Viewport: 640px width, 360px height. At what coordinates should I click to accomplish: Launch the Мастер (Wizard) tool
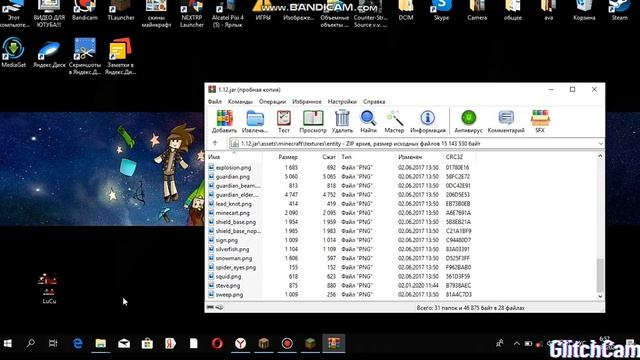[394, 121]
